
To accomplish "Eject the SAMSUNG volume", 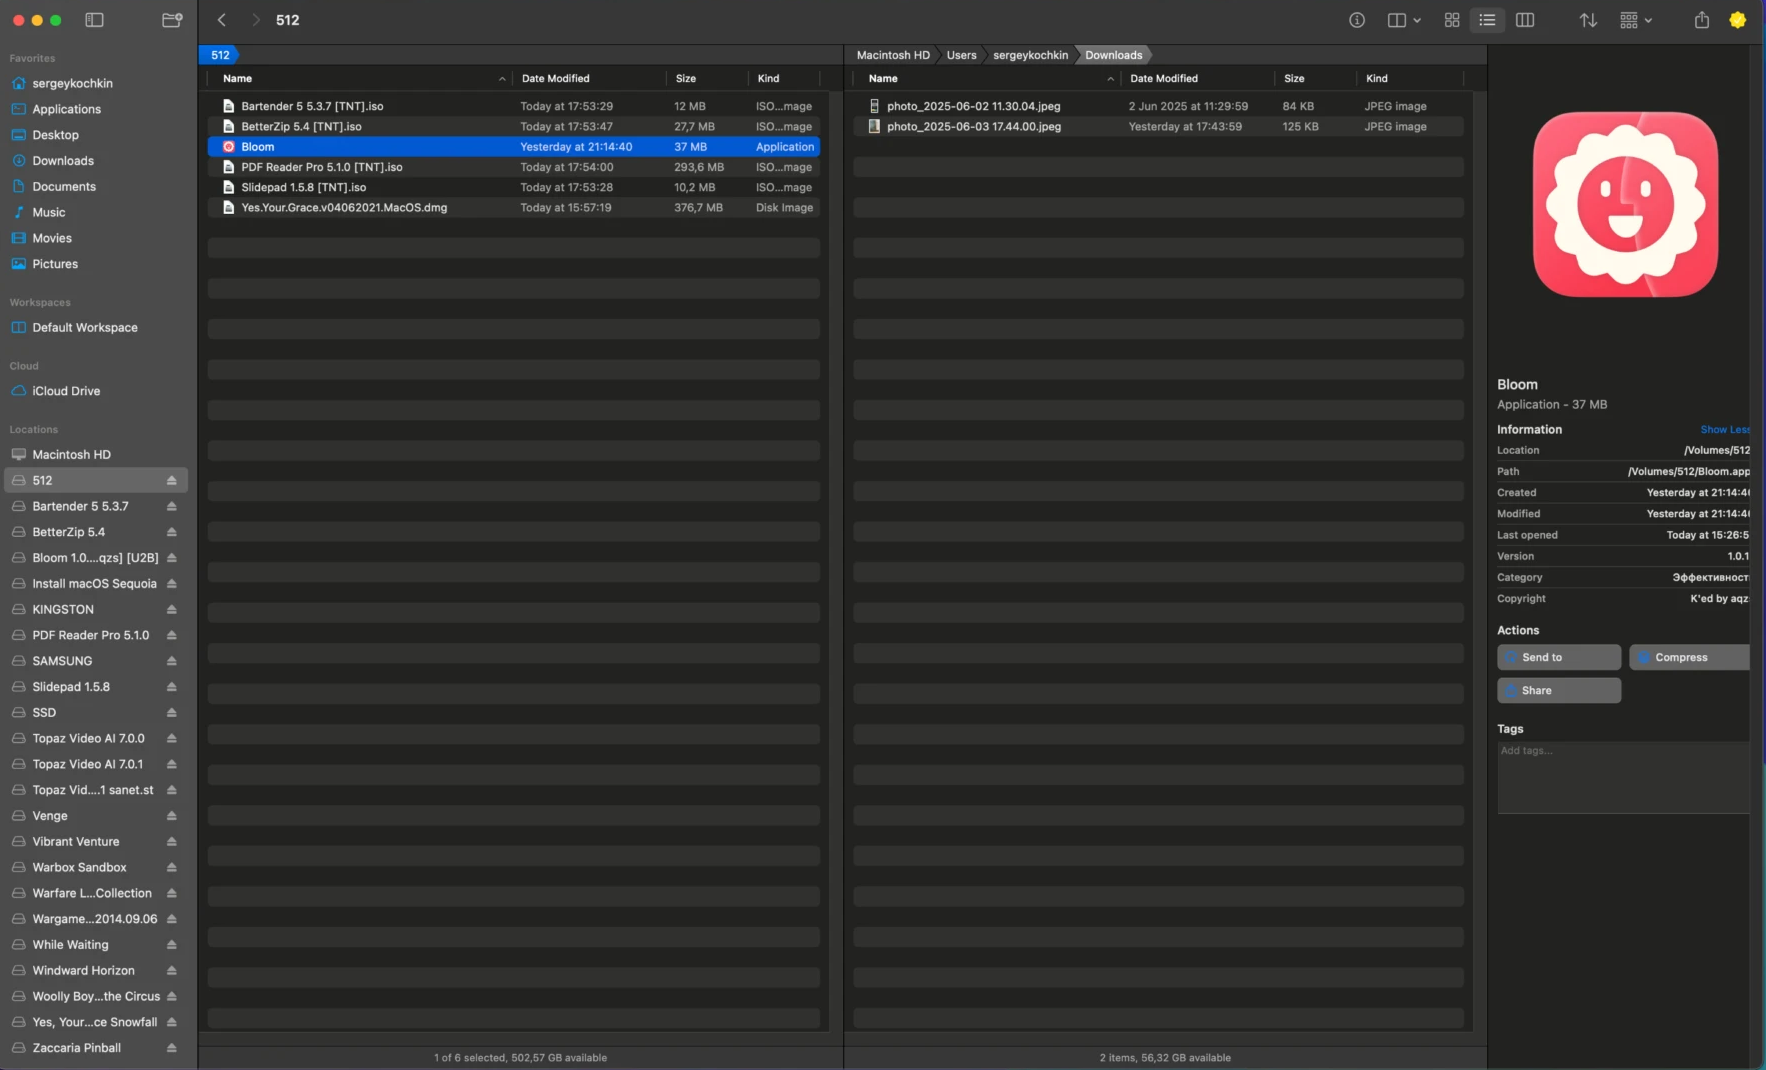I will point(172,662).
